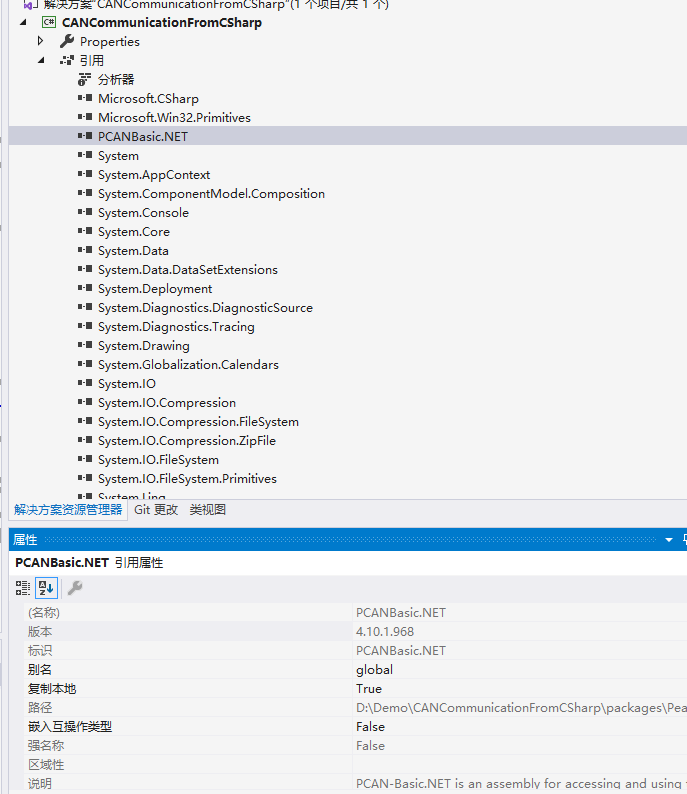Image resolution: width=687 pixels, height=794 pixels.
Task: Switch to 类视图 tab
Action: [208, 509]
